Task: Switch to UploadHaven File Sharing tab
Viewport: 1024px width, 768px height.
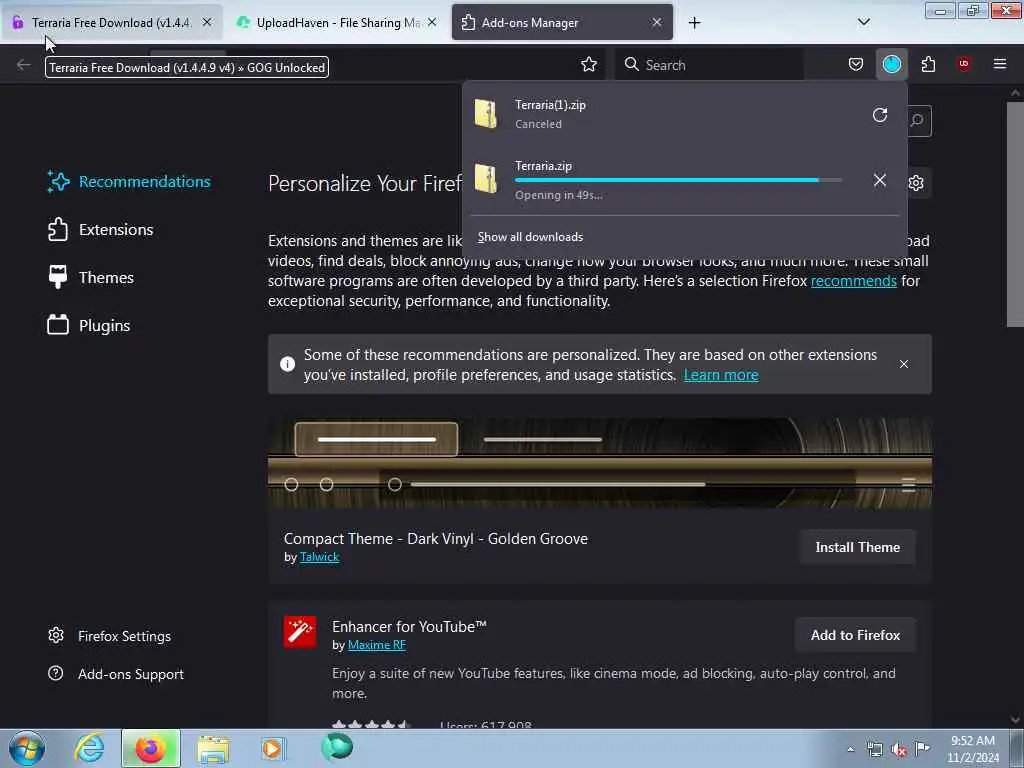Action: click(336, 22)
